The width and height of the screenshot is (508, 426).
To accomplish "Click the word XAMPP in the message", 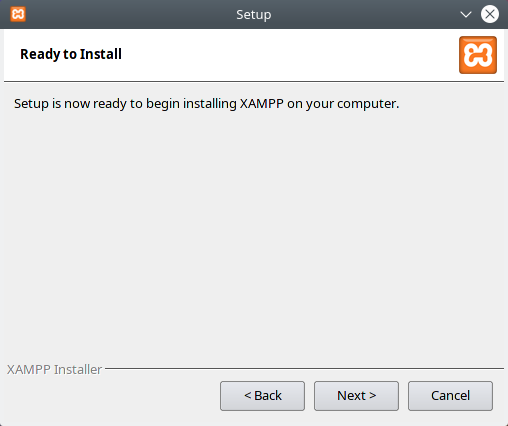I will tap(262, 104).
